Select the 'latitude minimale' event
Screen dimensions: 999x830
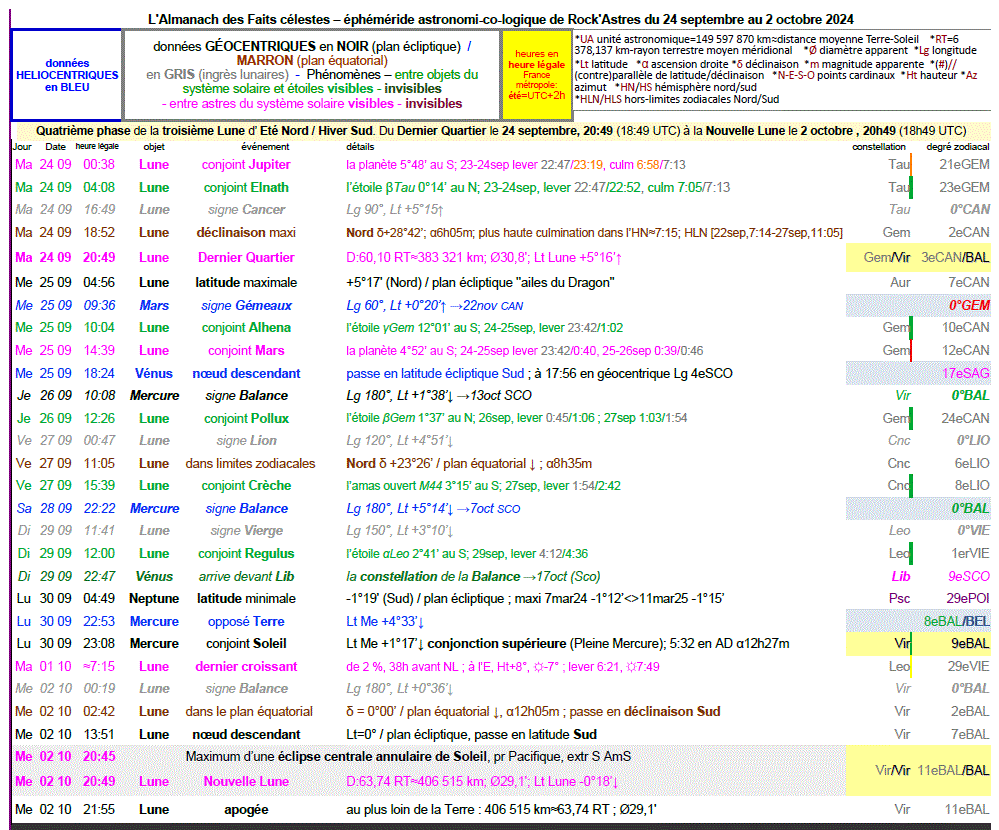[x=246, y=598]
